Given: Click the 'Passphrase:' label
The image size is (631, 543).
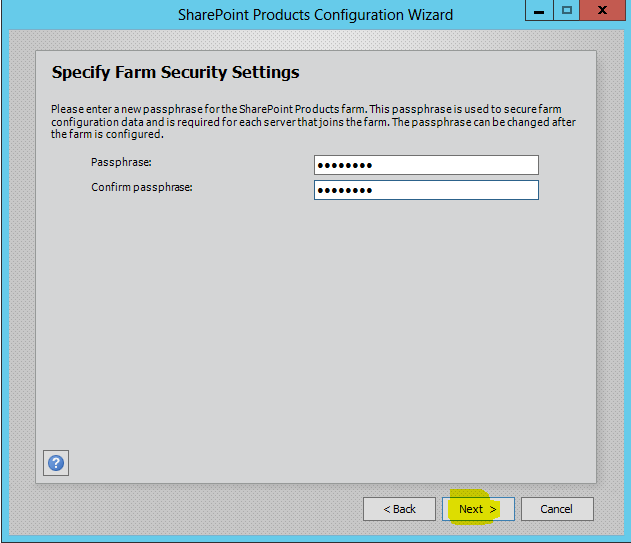Looking at the screenshot, I should 121,162.
